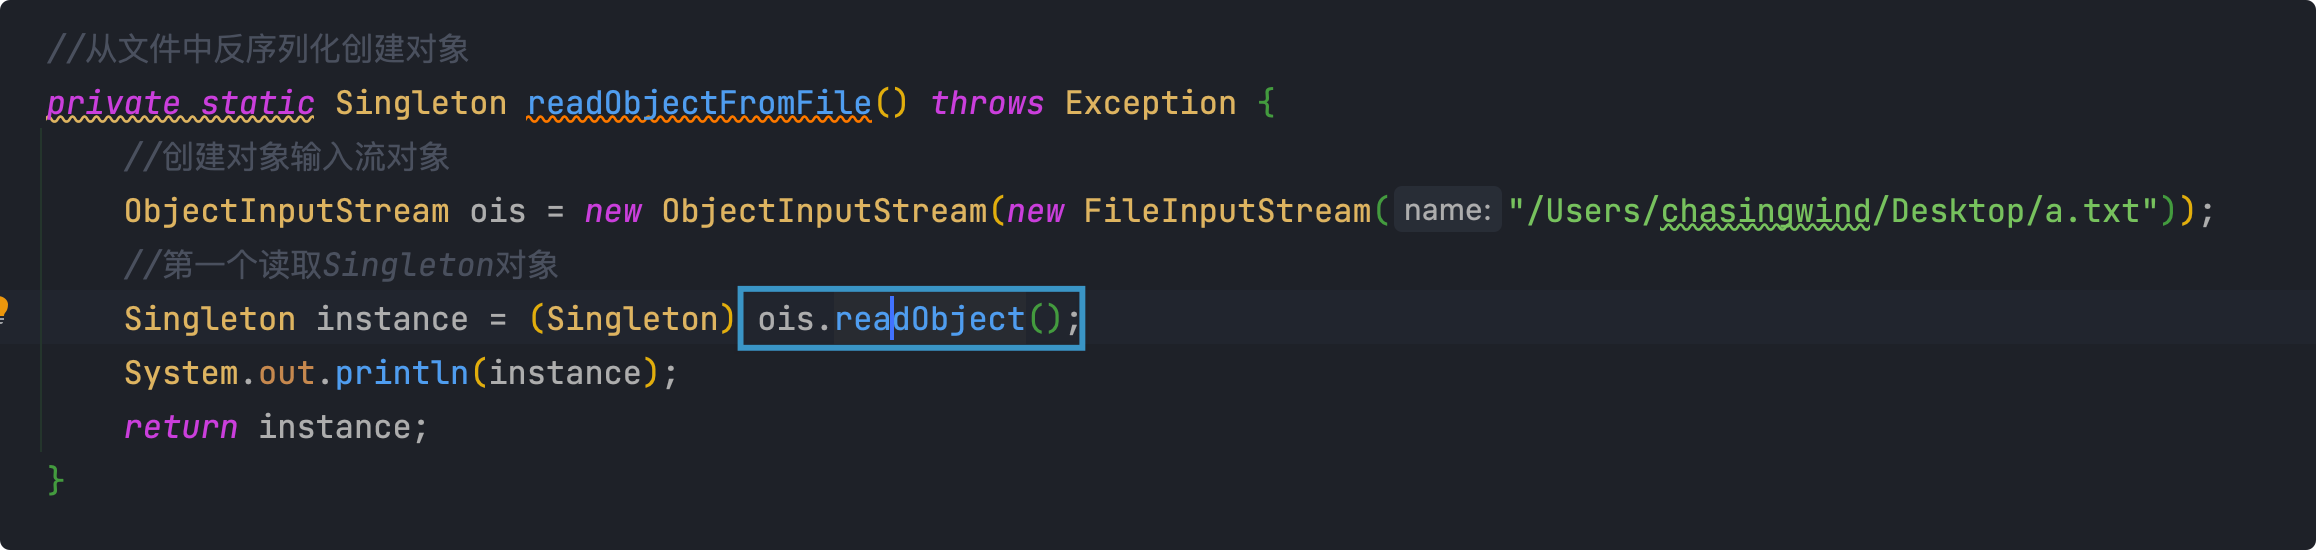Click the 'return' keyword
2316x550 pixels.
pyautogui.click(x=181, y=427)
